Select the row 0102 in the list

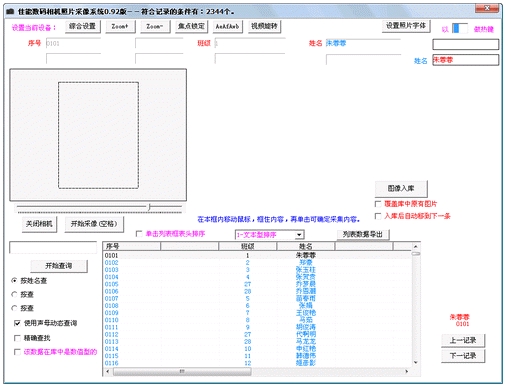point(257,263)
